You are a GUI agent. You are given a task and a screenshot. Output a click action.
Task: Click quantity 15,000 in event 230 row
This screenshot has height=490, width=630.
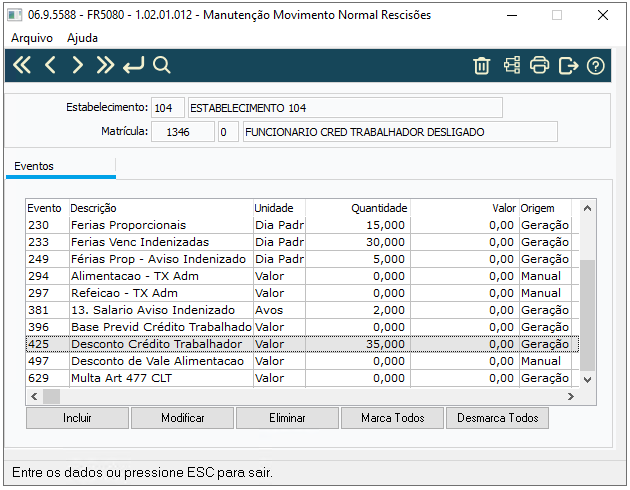[x=385, y=225]
